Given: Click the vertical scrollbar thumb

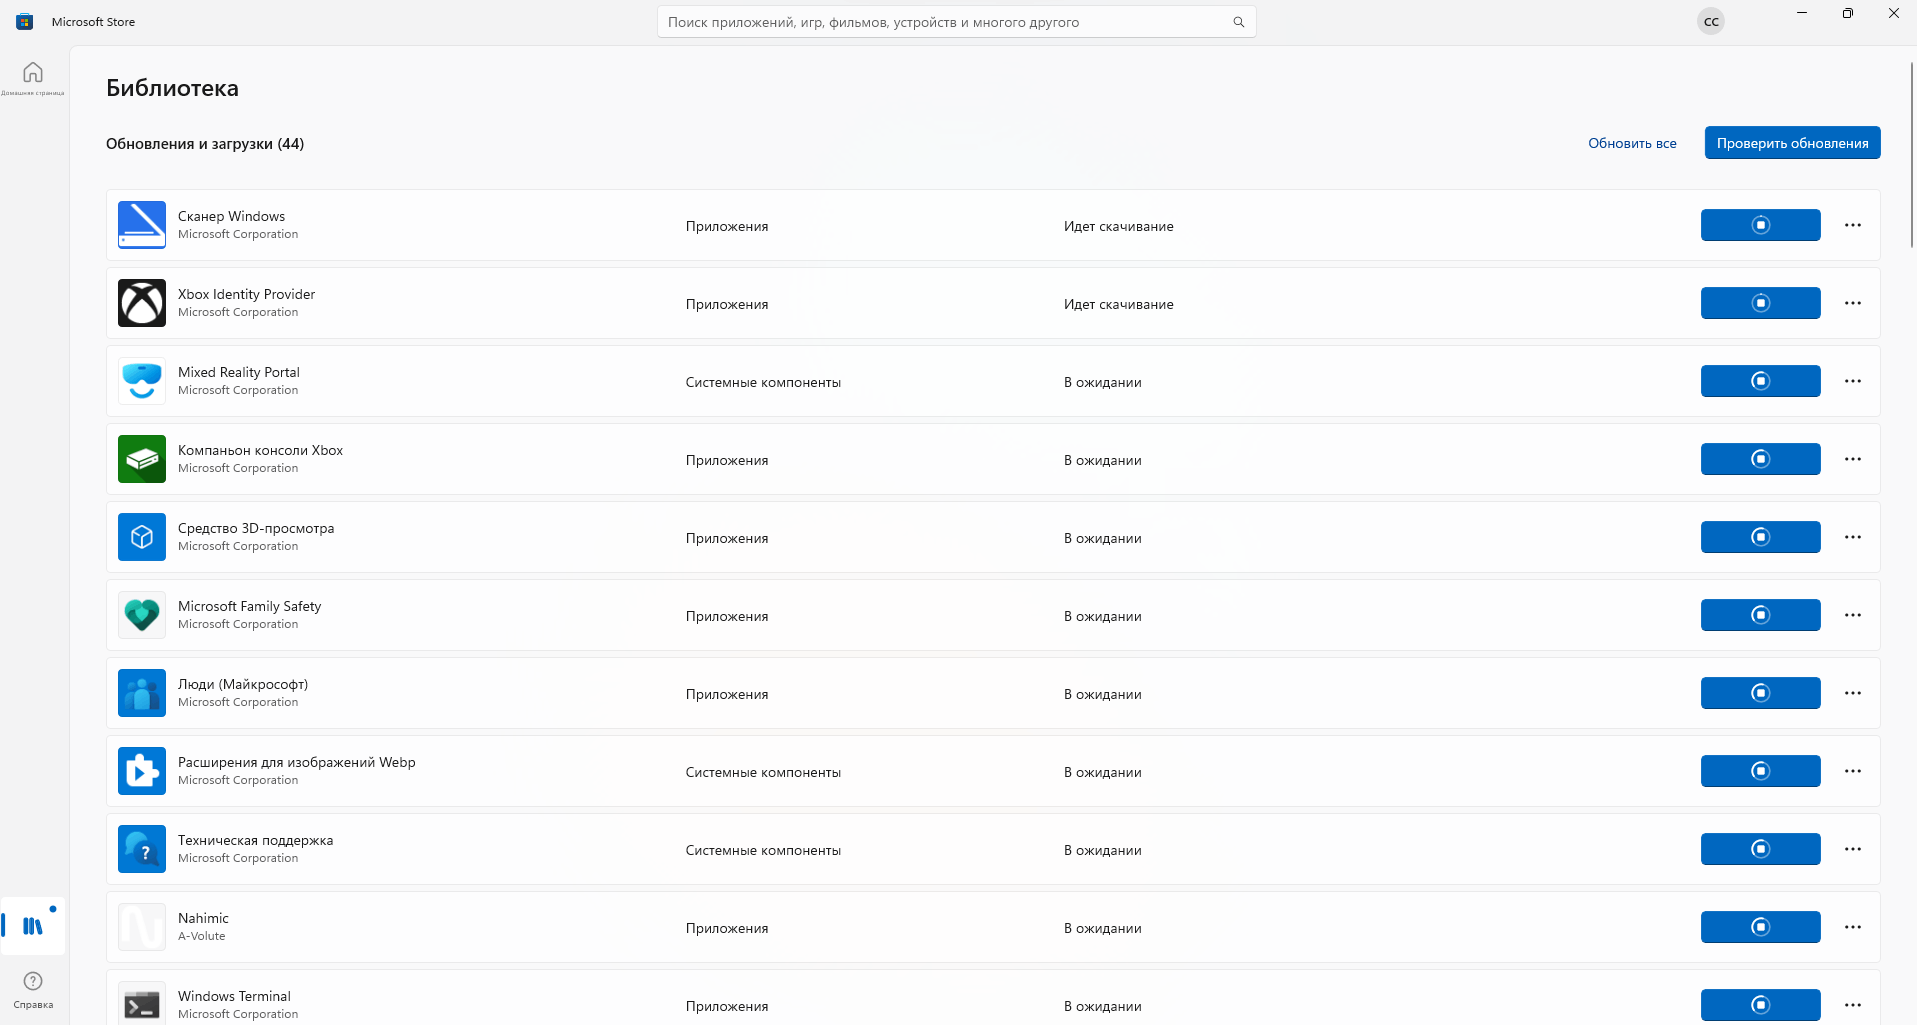Looking at the screenshot, I should [1912, 155].
